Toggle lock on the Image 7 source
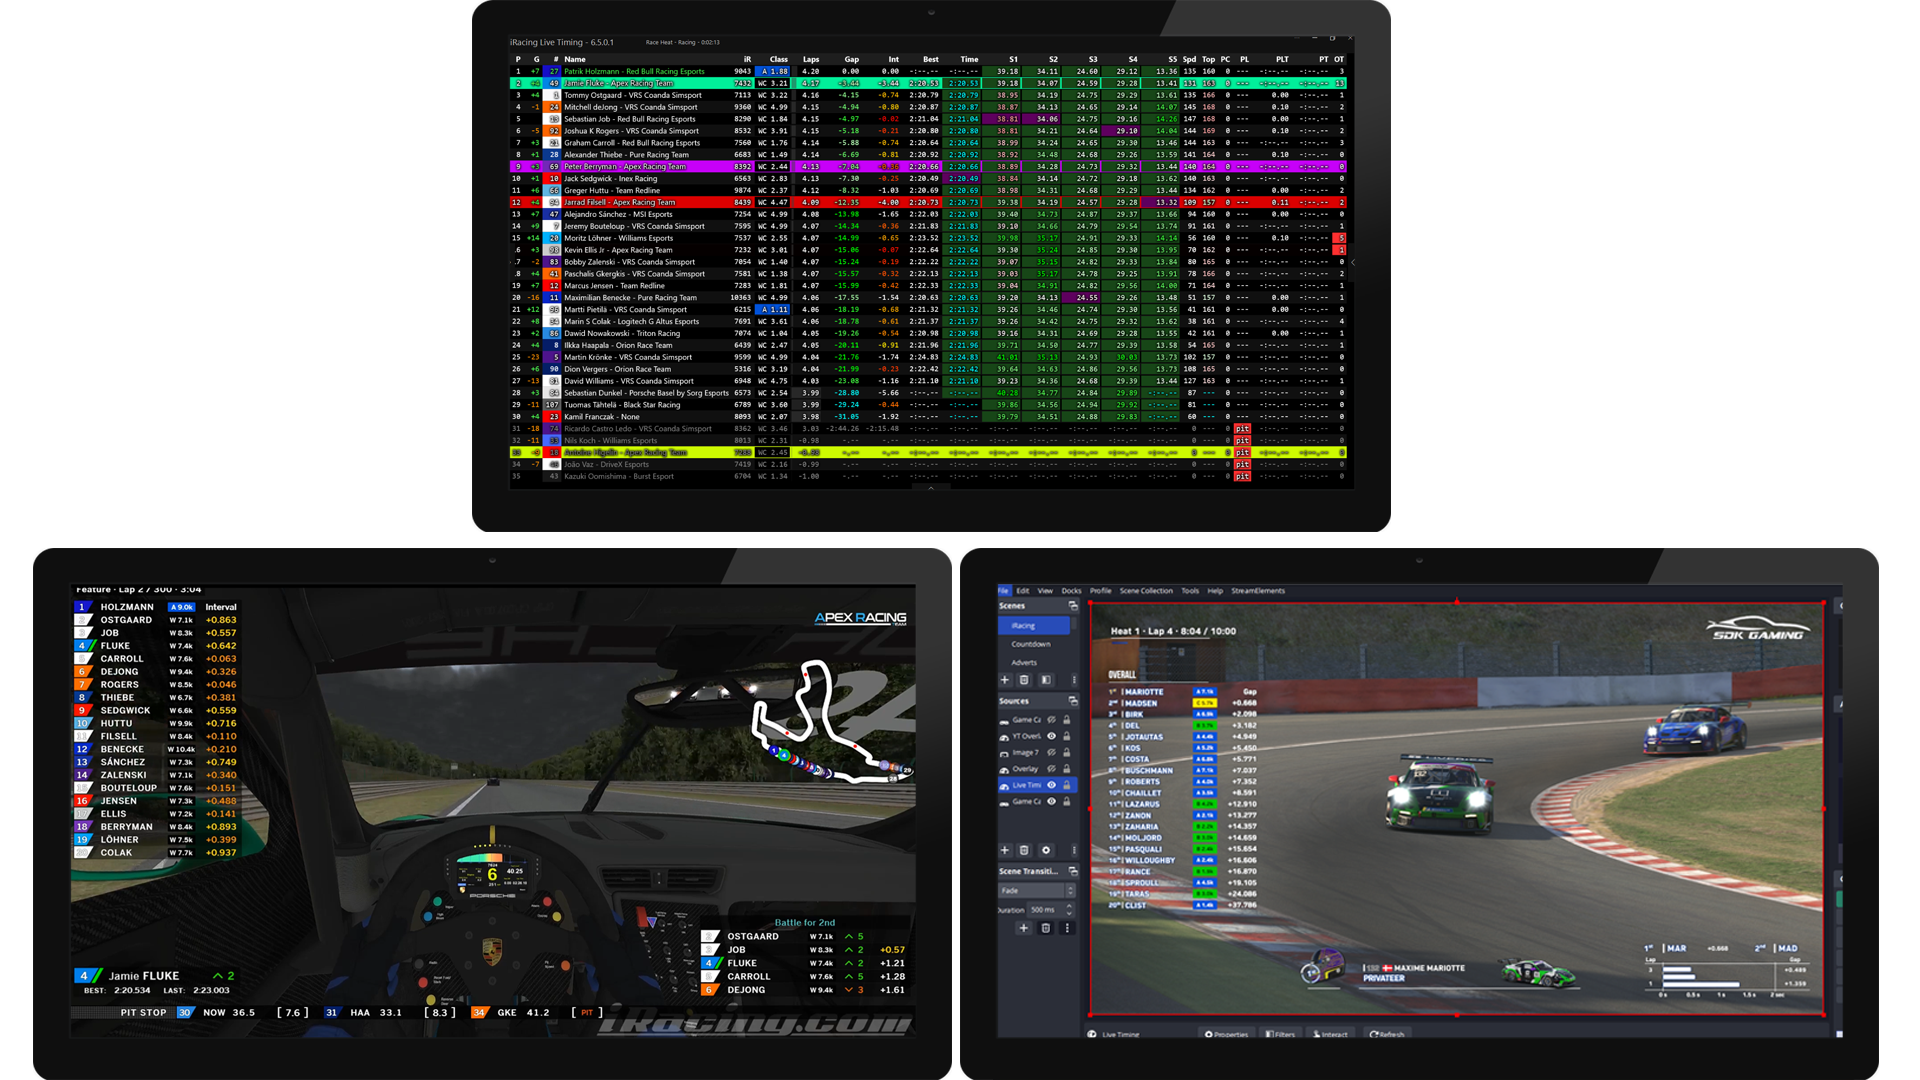1920x1080 pixels. (1067, 752)
